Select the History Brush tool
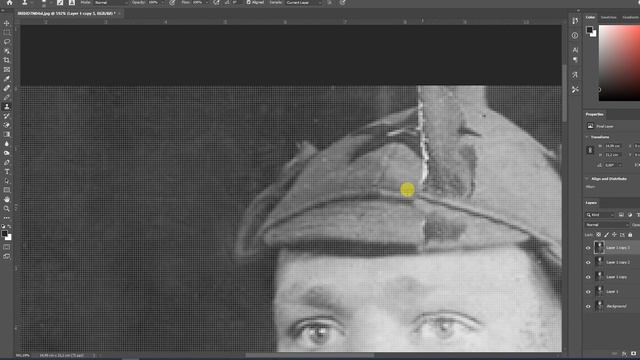This screenshot has width=640, height=360. [7, 116]
